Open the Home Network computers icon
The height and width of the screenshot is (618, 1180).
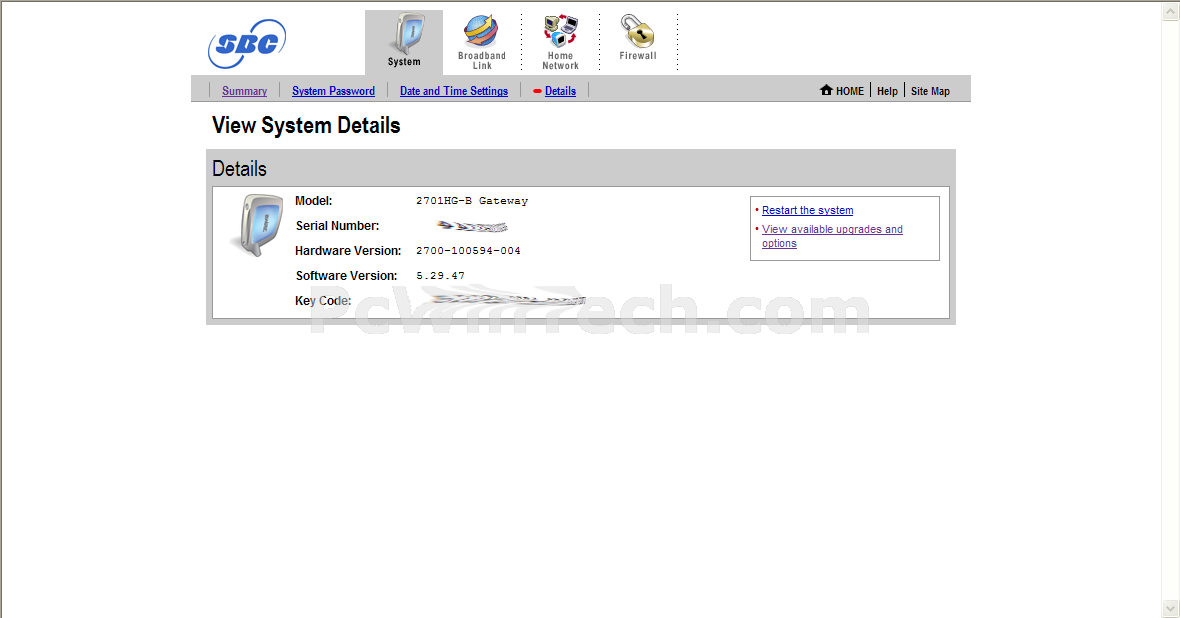(x=561, y=32)
